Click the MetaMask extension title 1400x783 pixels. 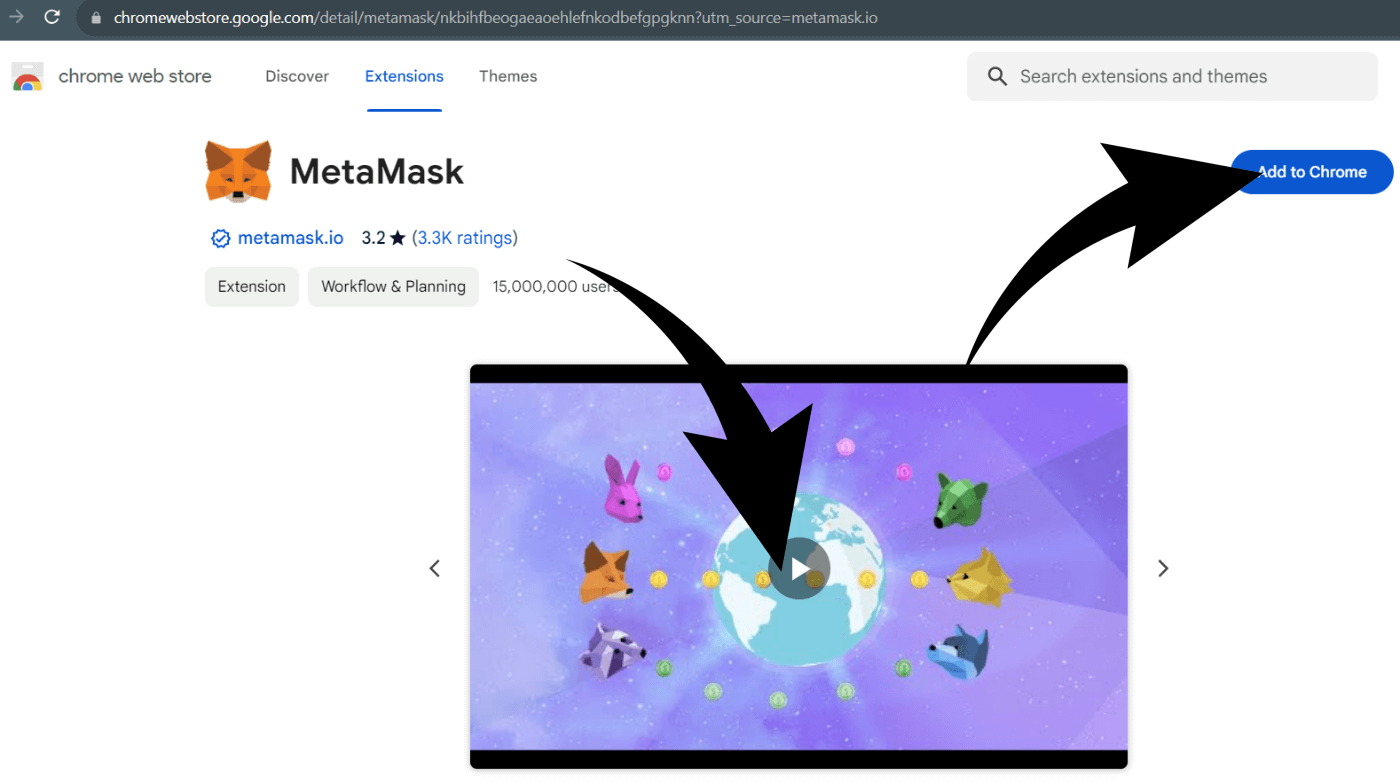coord(377,172)
